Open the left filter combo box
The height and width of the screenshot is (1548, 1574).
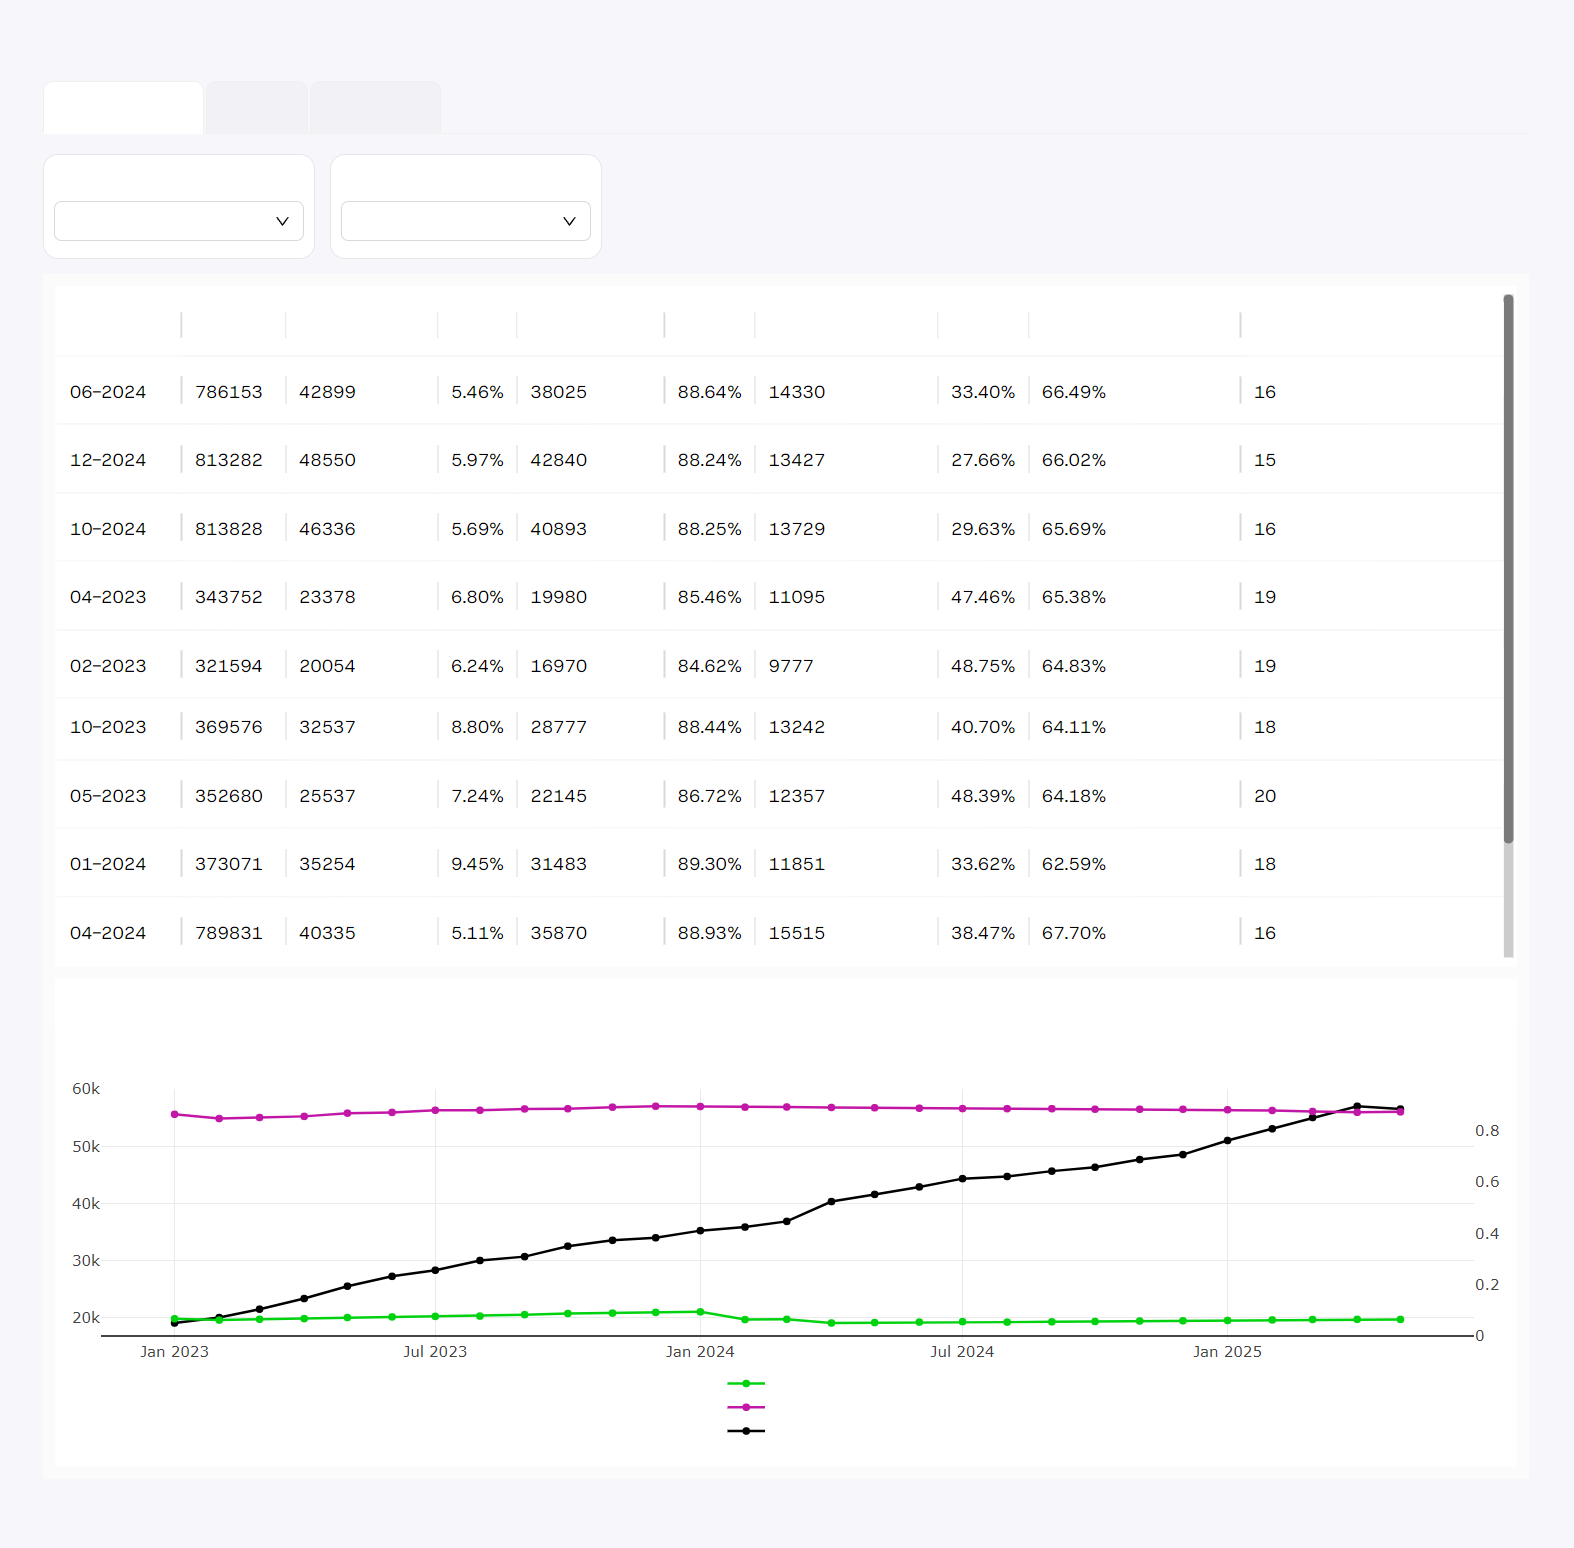[178, 221]
